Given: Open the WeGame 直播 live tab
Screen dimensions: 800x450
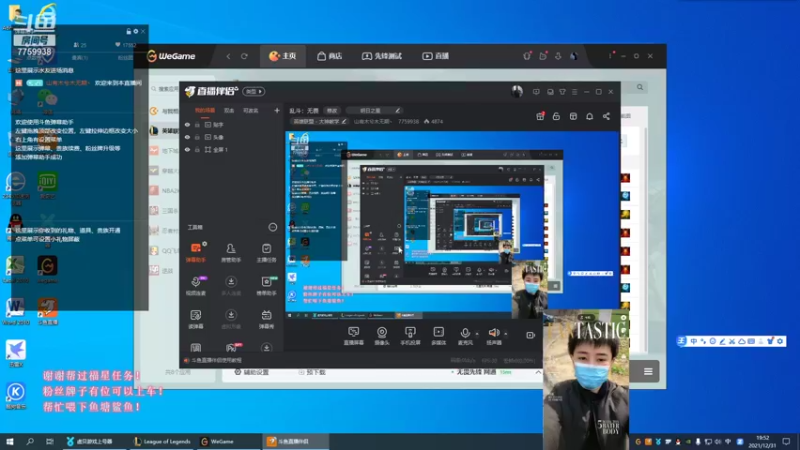Looking at the screenshot, I should tap(435, 56).
